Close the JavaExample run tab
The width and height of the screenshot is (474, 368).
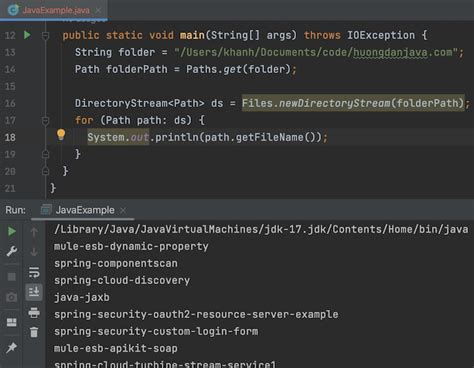point(123,210)
